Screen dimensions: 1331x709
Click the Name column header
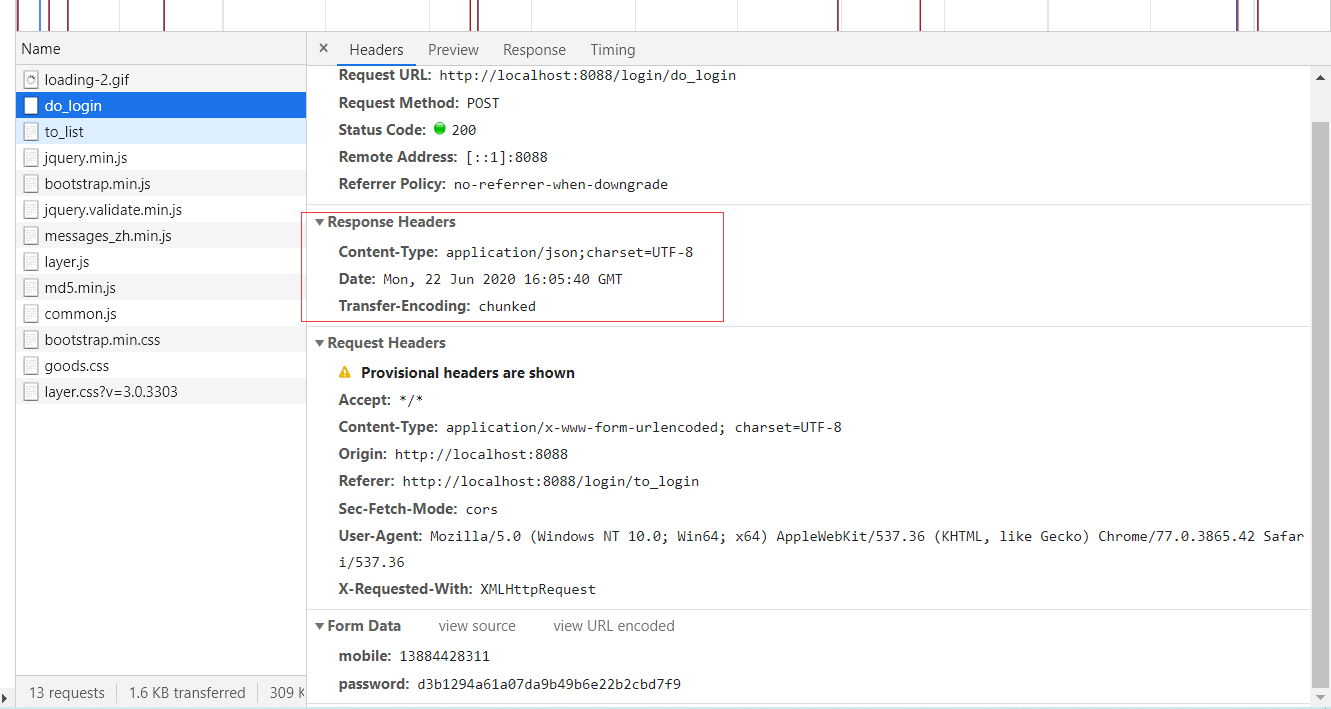(41, 49)
